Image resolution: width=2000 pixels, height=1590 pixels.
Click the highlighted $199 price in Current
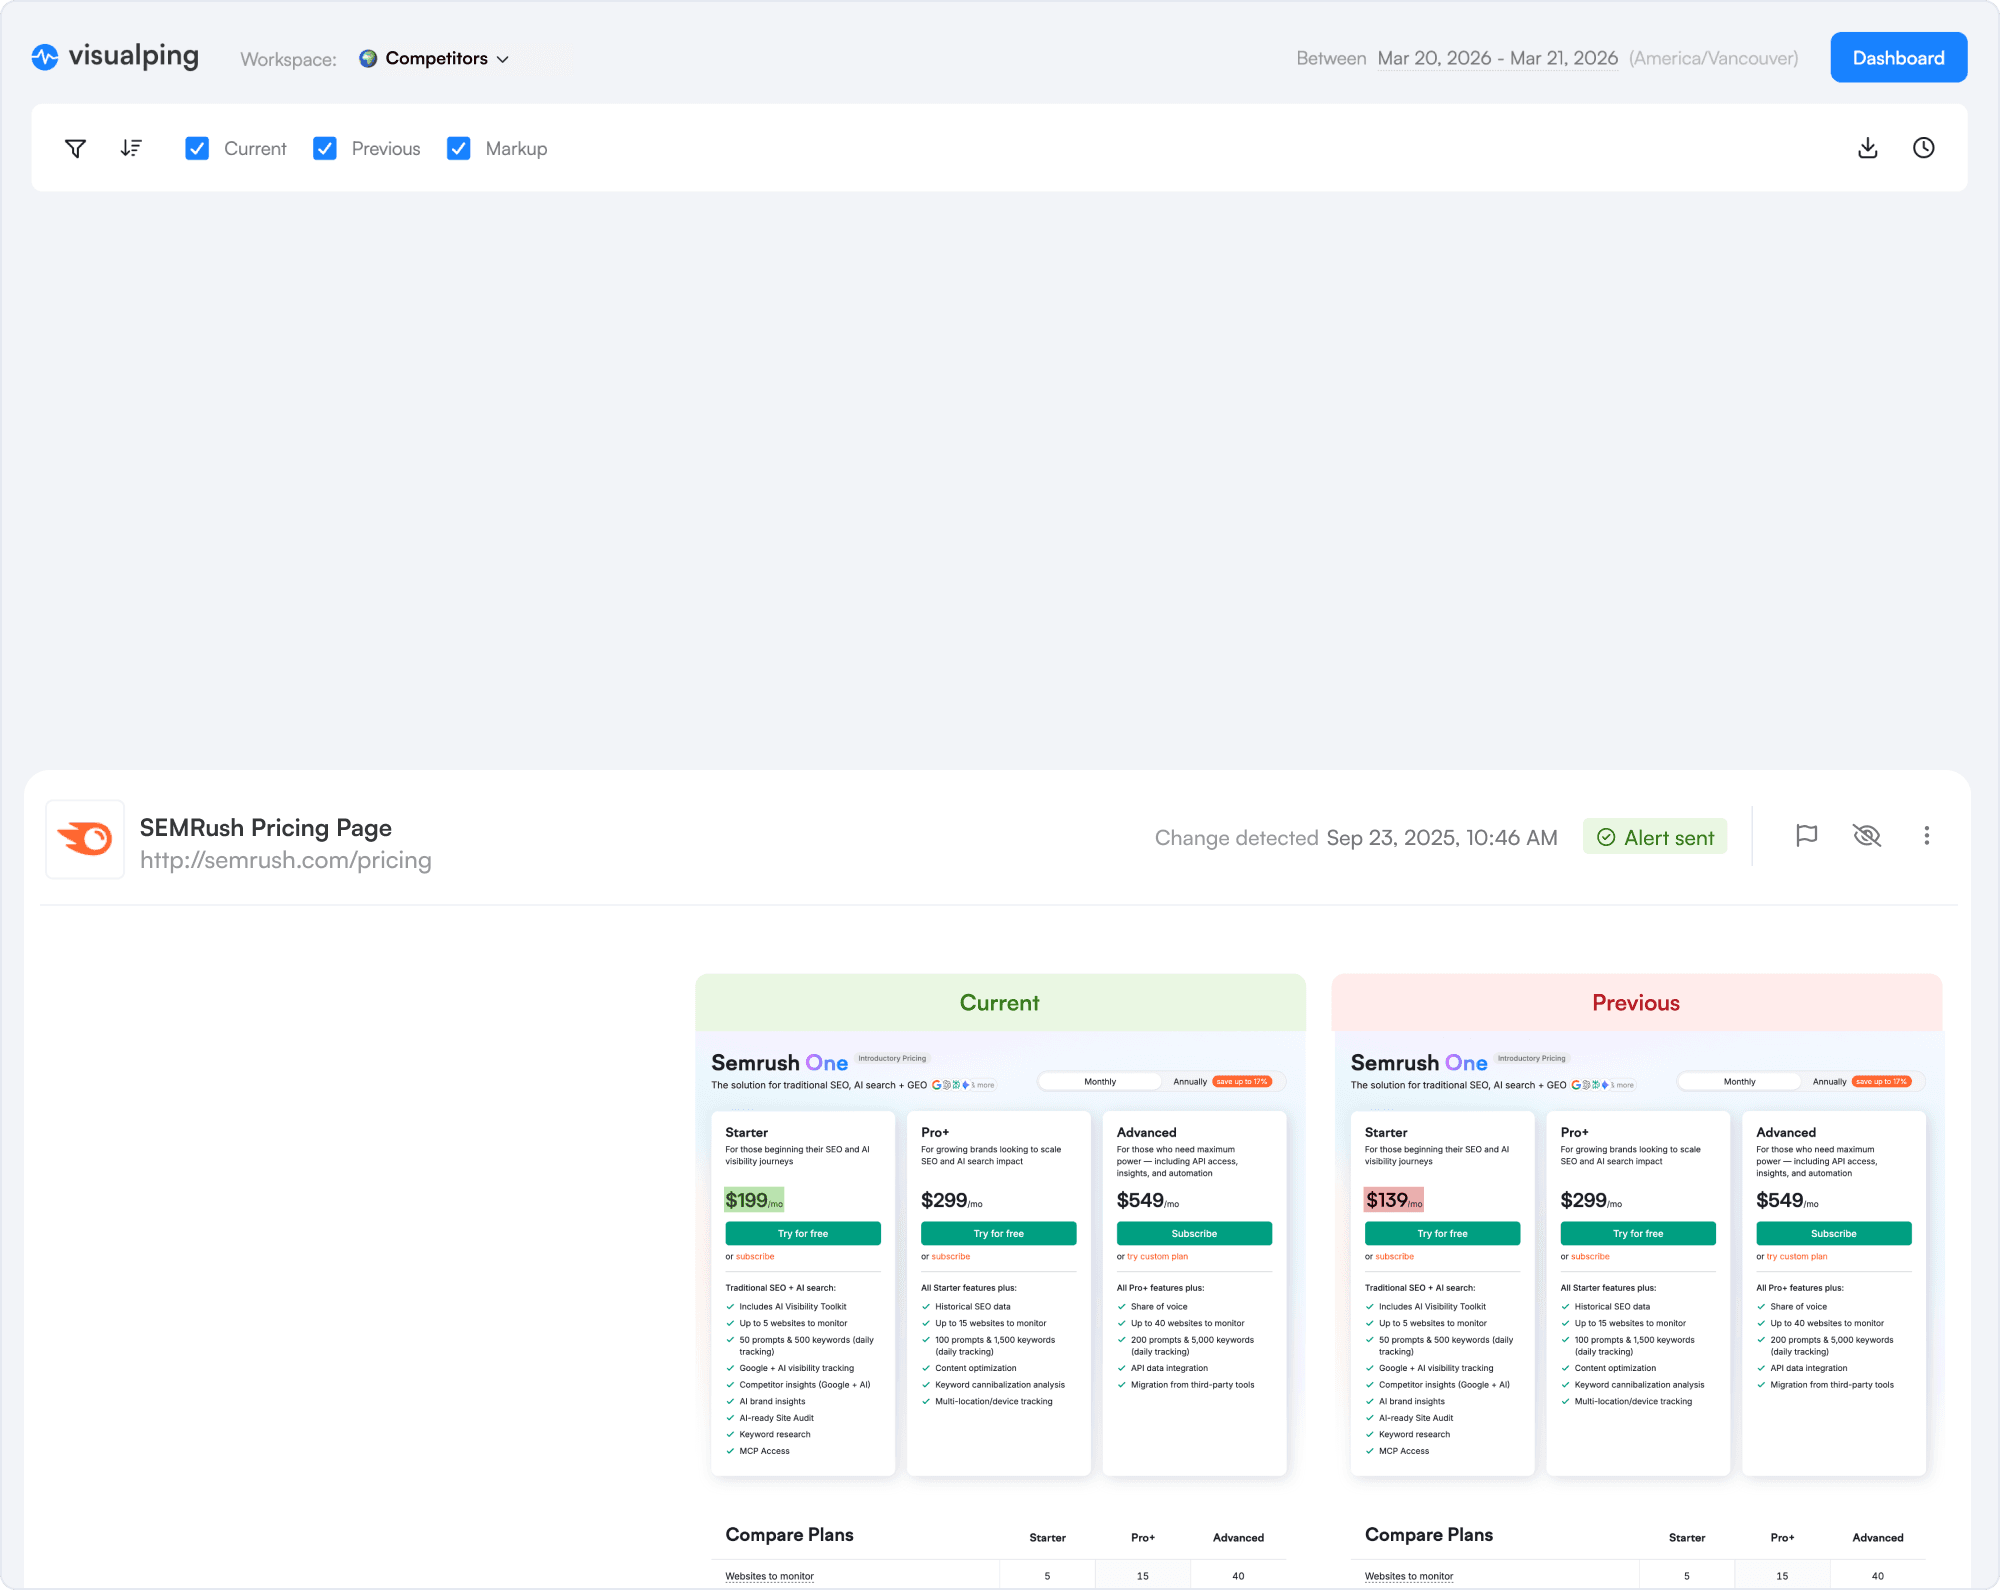pos(754,1200)
